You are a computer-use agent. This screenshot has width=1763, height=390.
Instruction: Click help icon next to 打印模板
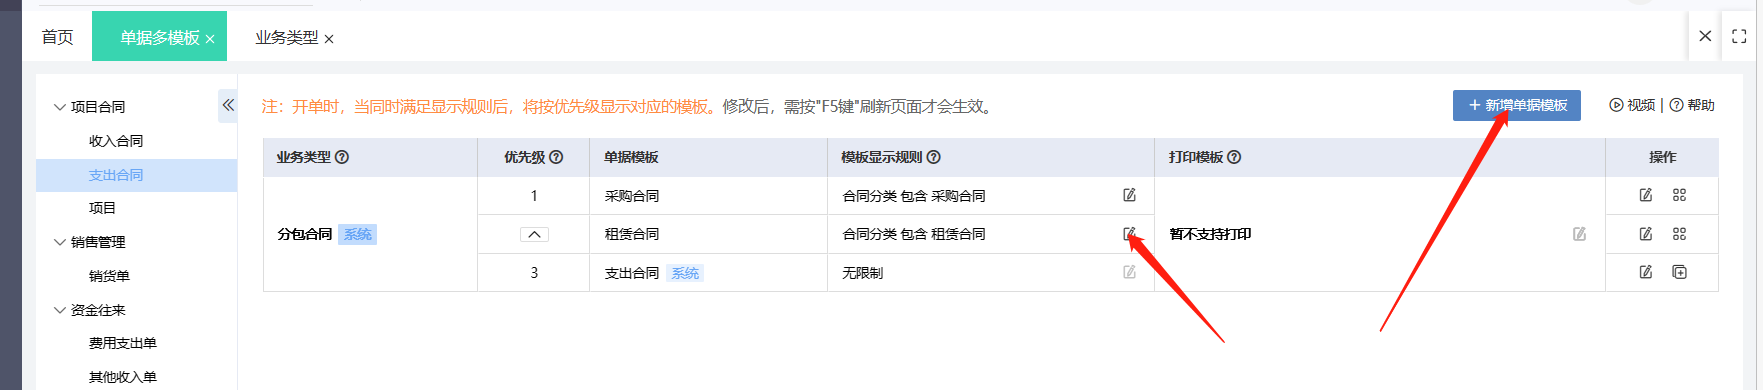1234,157
